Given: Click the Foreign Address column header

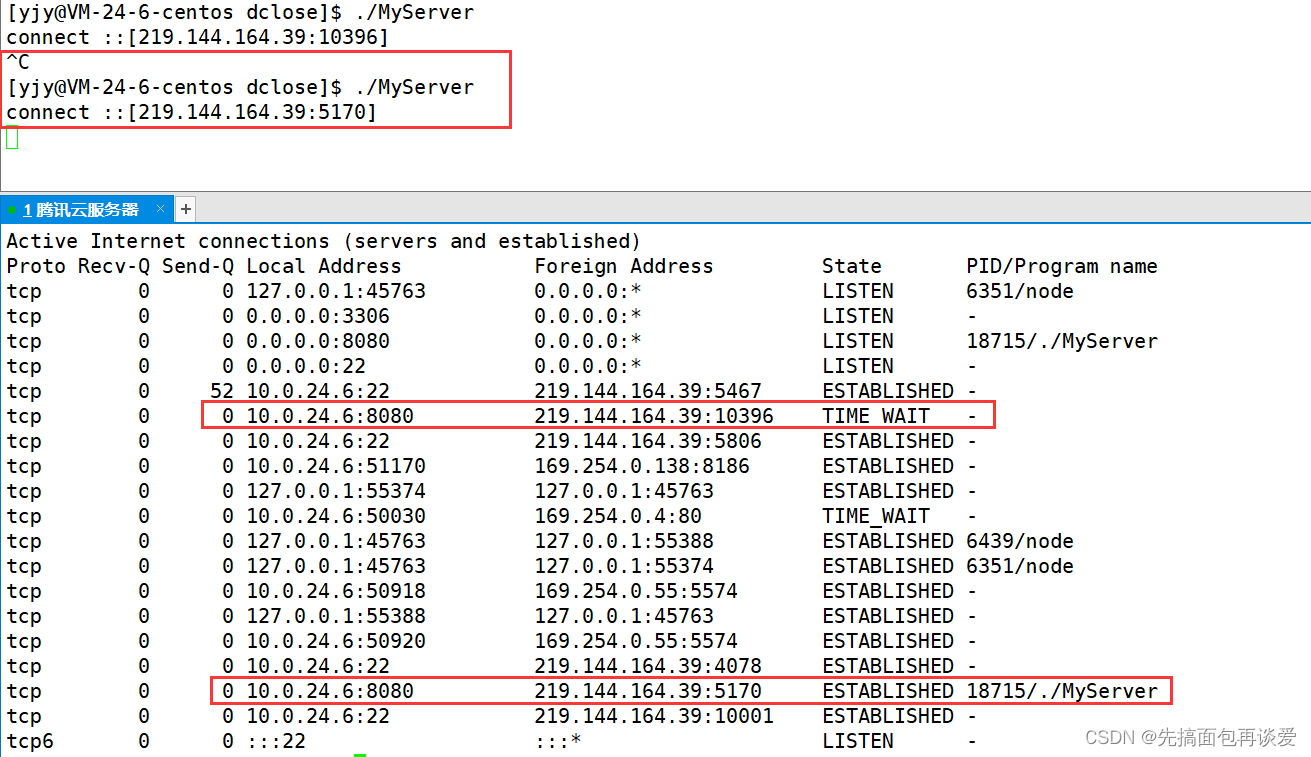Looking at the screenshot, I should click(624, 266).
